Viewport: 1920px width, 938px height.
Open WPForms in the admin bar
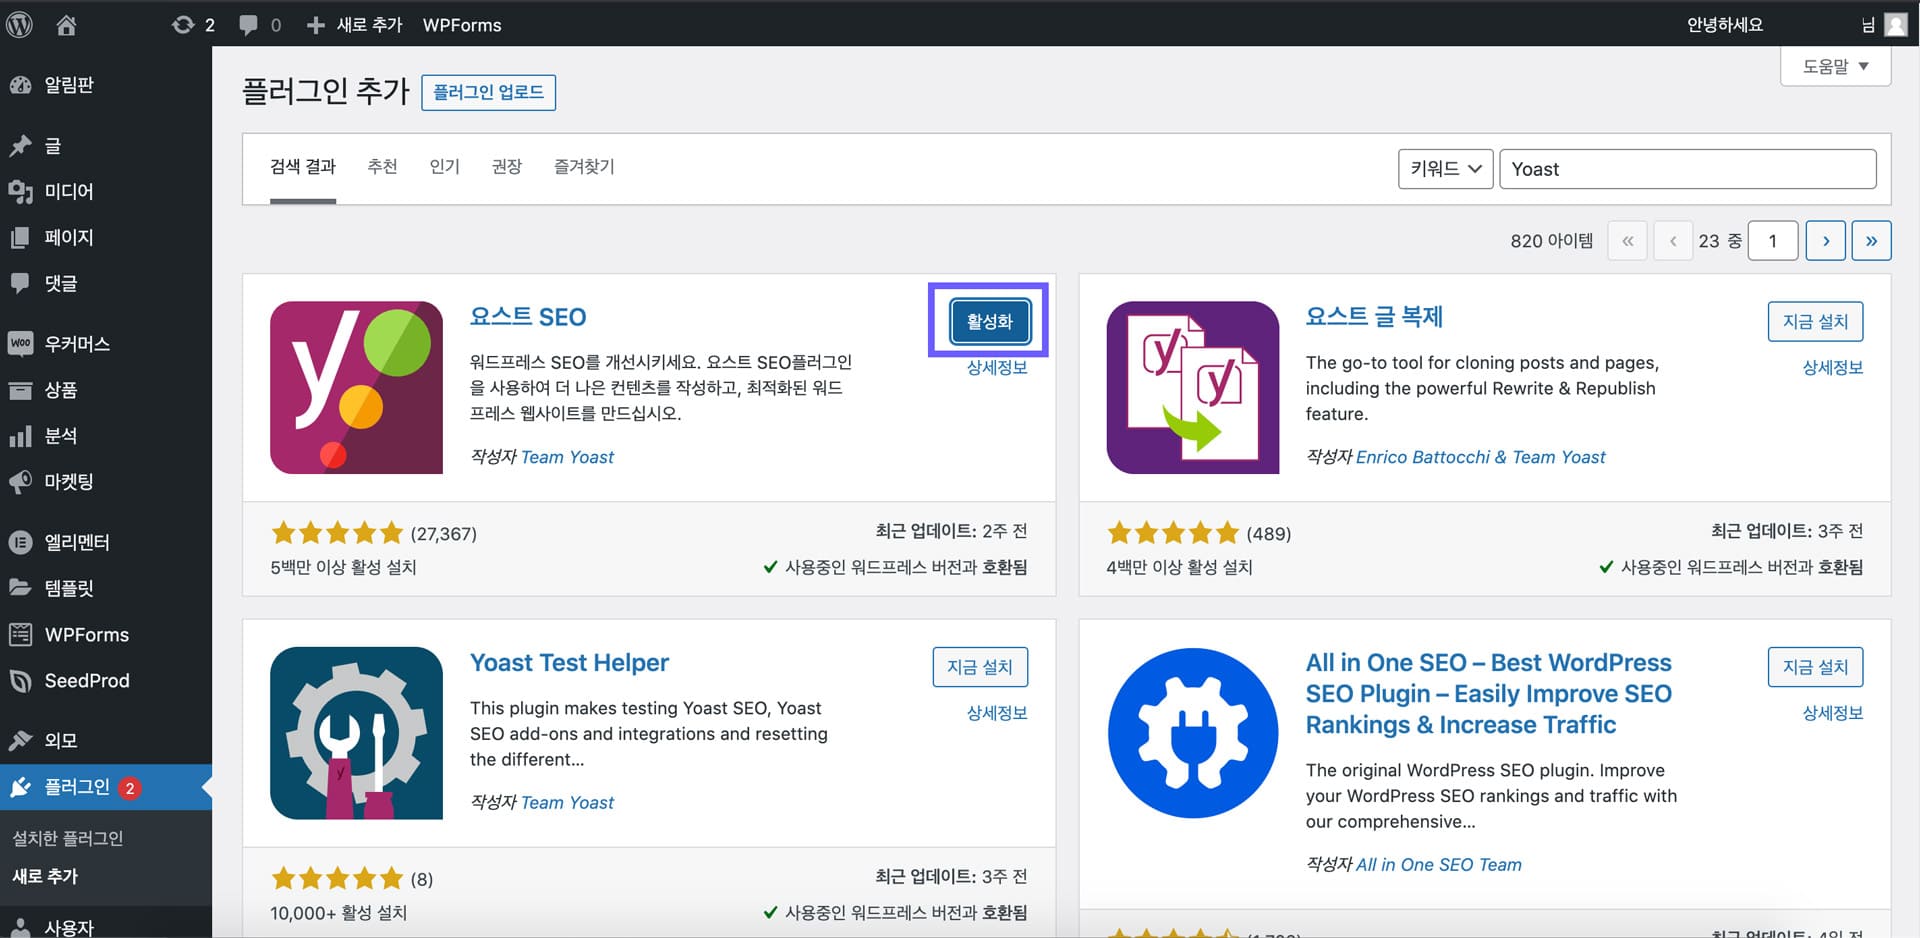point(462,25)
